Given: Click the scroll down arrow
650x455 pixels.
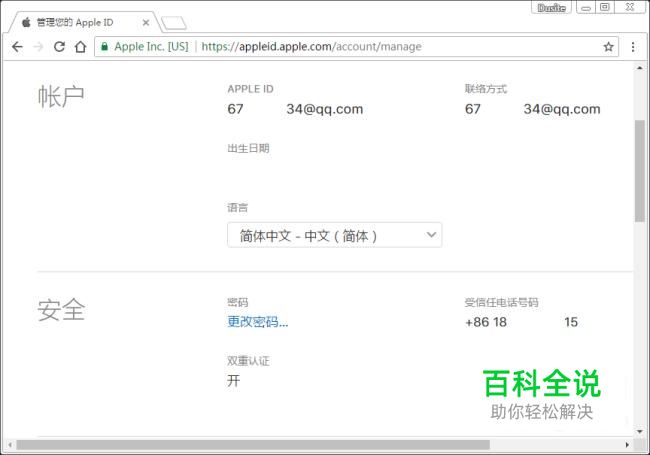Looking at the screenshot, I should (x=640, y=431).
